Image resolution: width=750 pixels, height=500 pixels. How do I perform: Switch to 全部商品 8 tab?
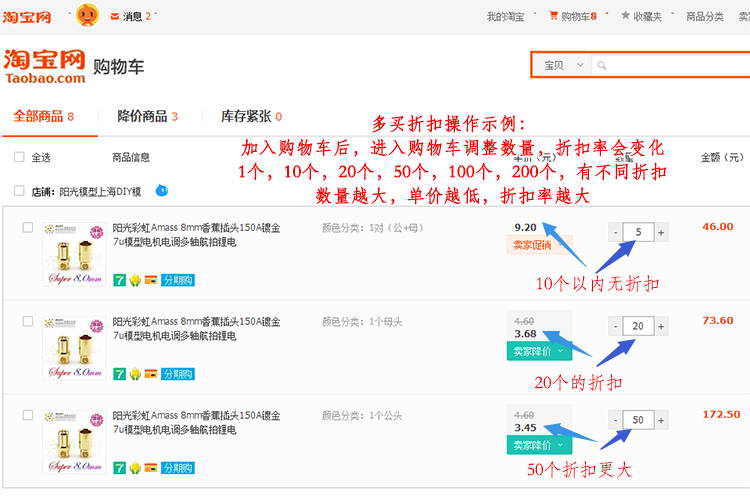(x=44, y=116)
